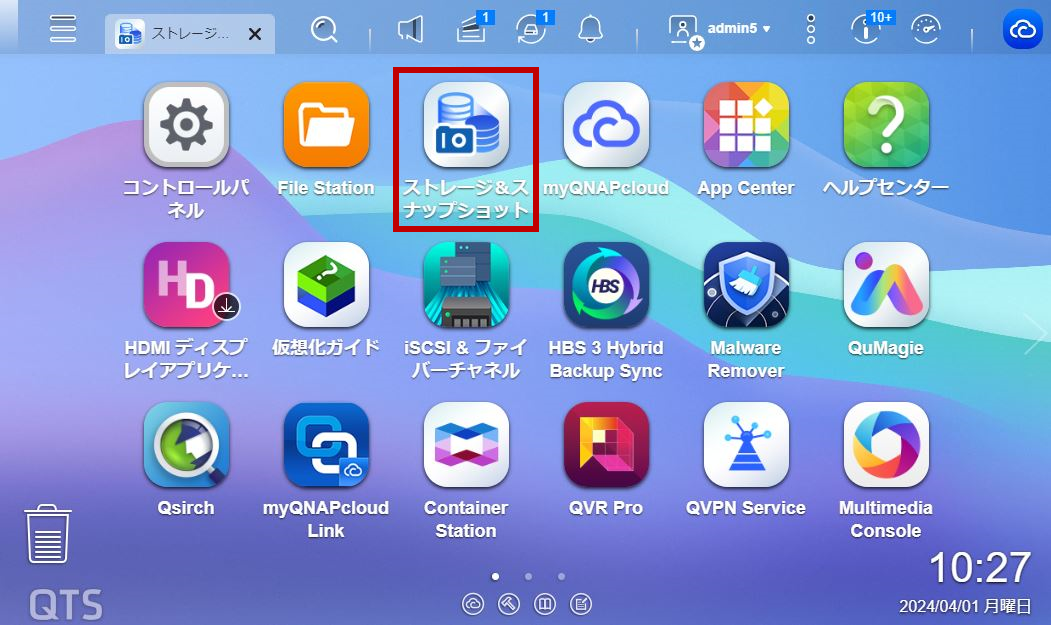
Task: Click the search magnifier in toolbar
Action: [x=323, y=29]
